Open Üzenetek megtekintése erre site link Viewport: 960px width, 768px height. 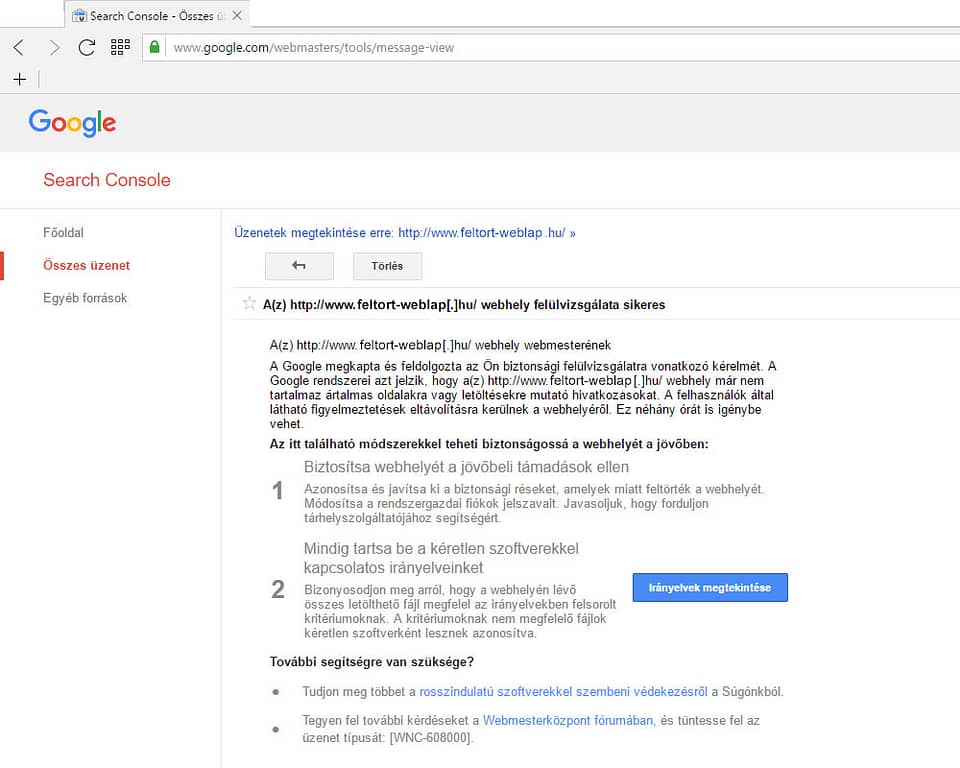coord(405,233)
